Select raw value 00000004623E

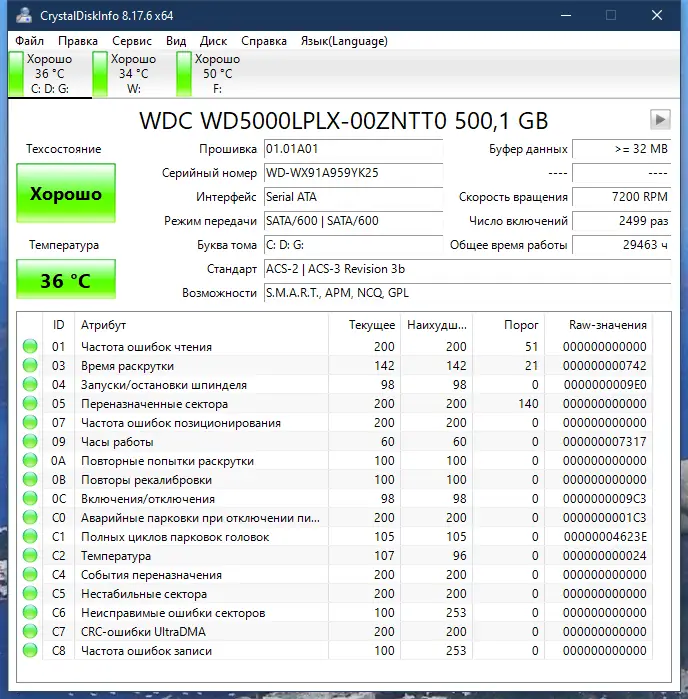pyautogui.click(x=605, y=537)
